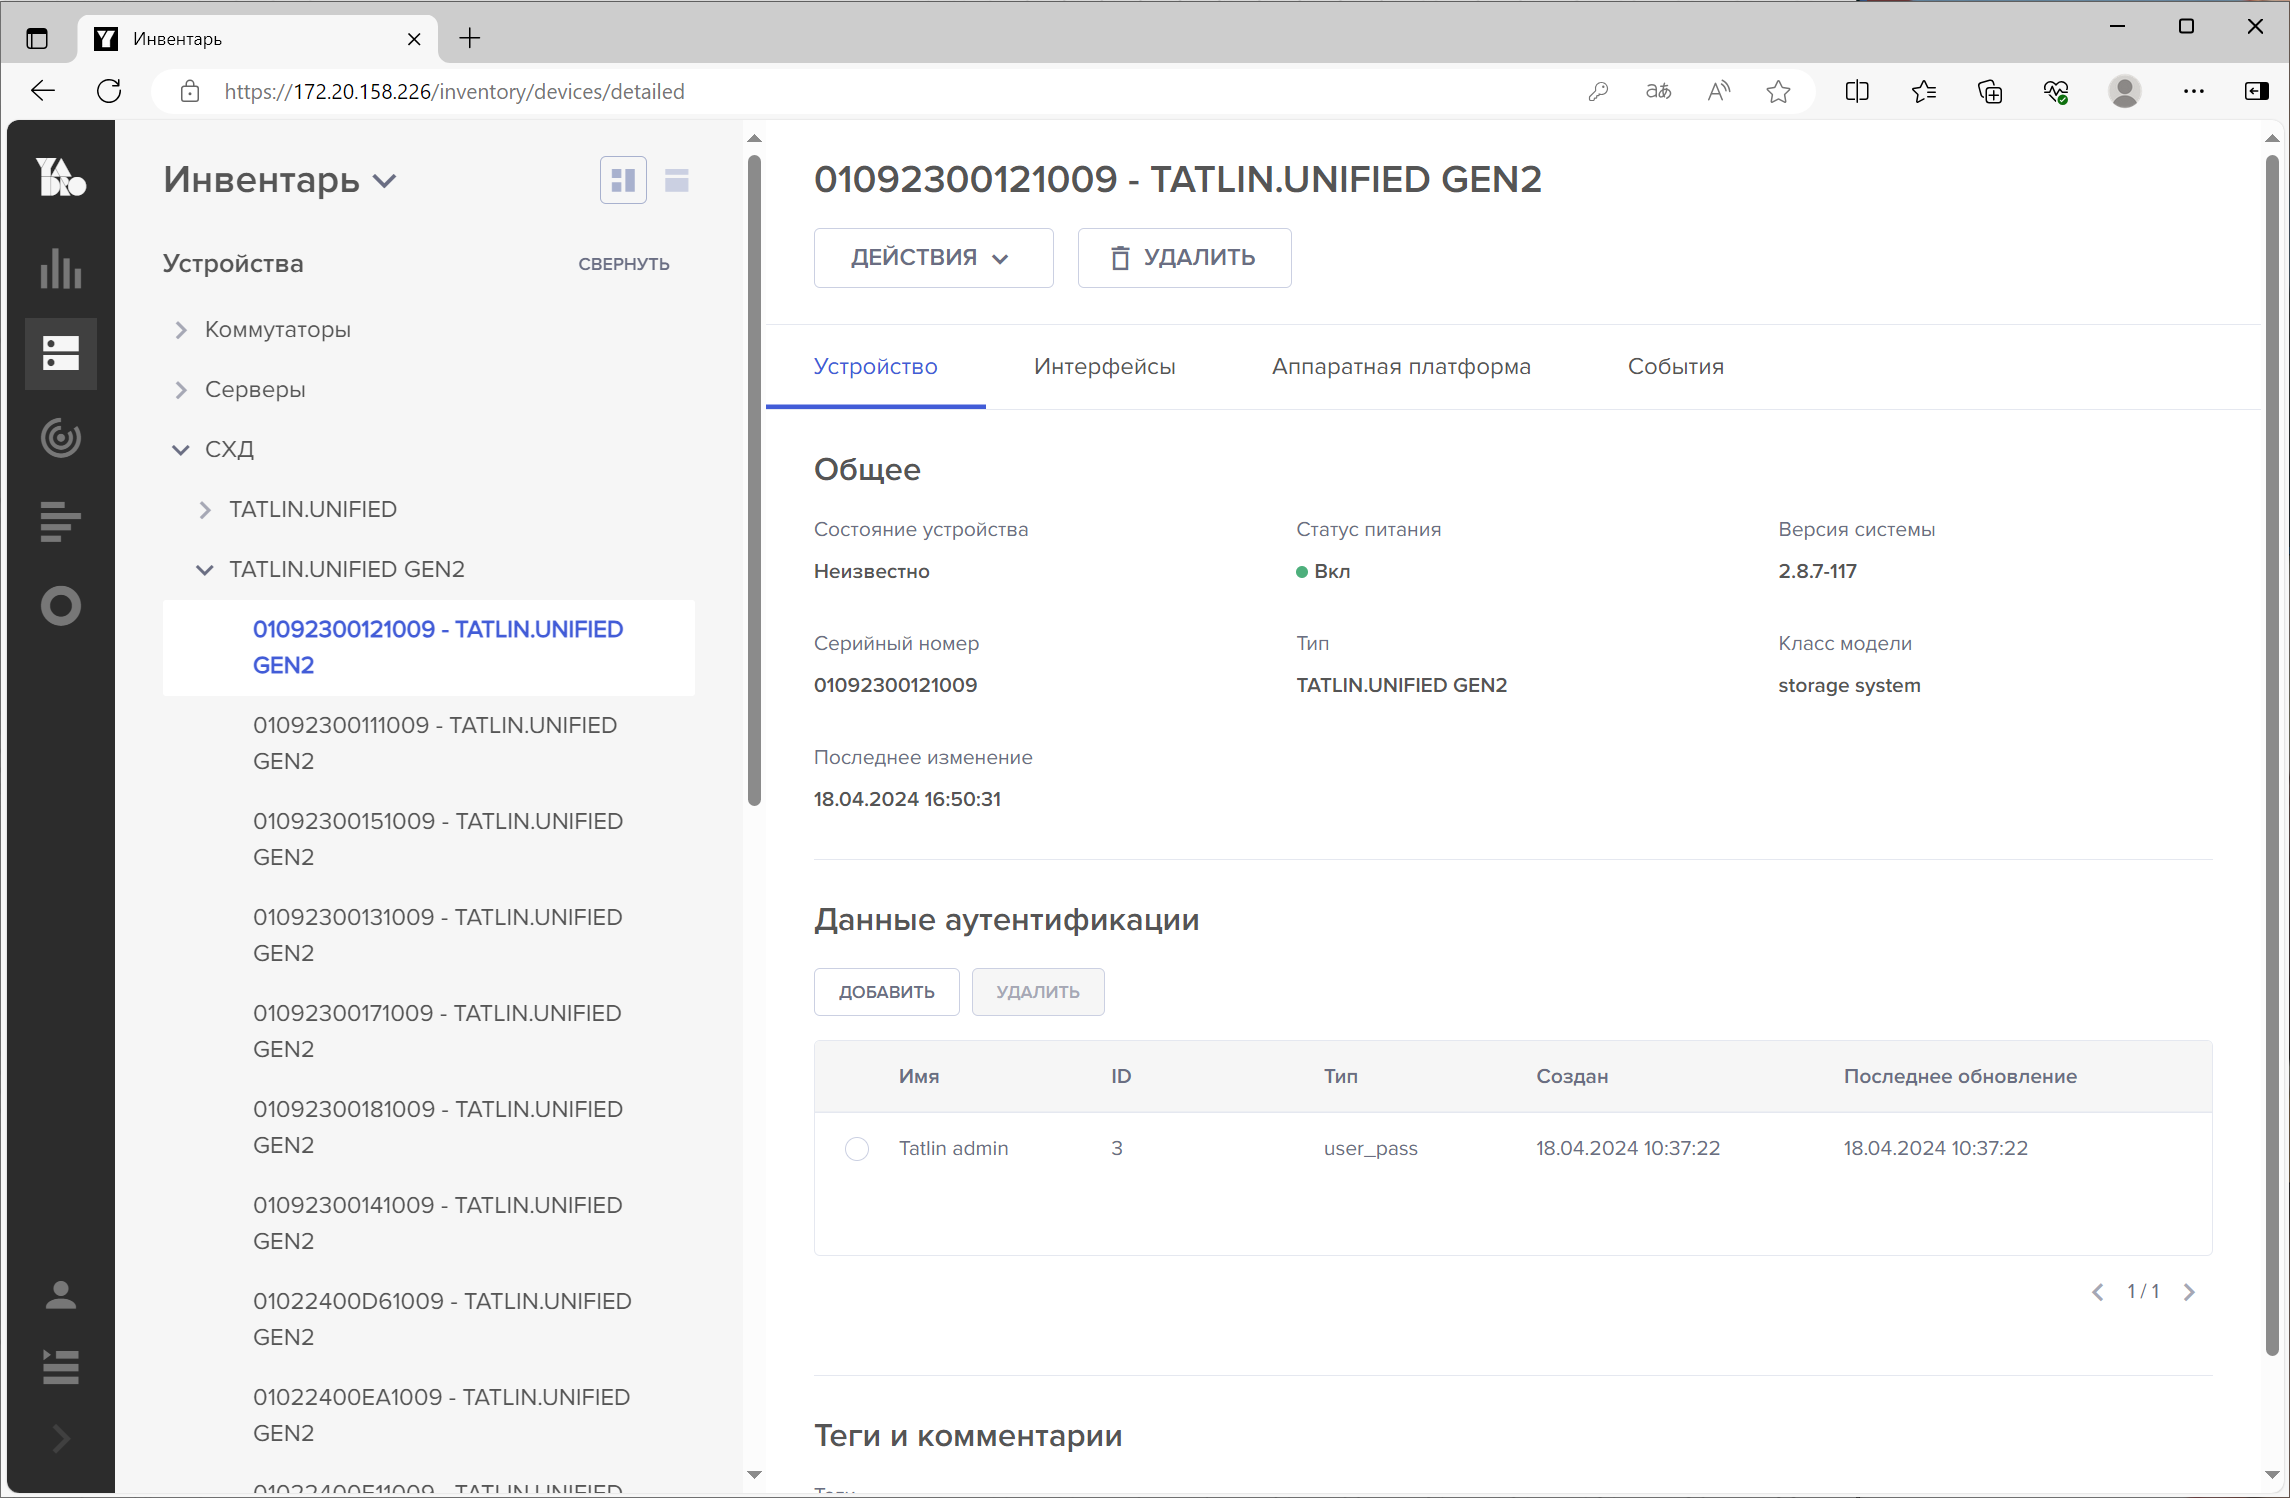The height and width of the screenshot is (1498, 2290).
Task: Switch to tile grid view
Action: click(x=623, y=180)
